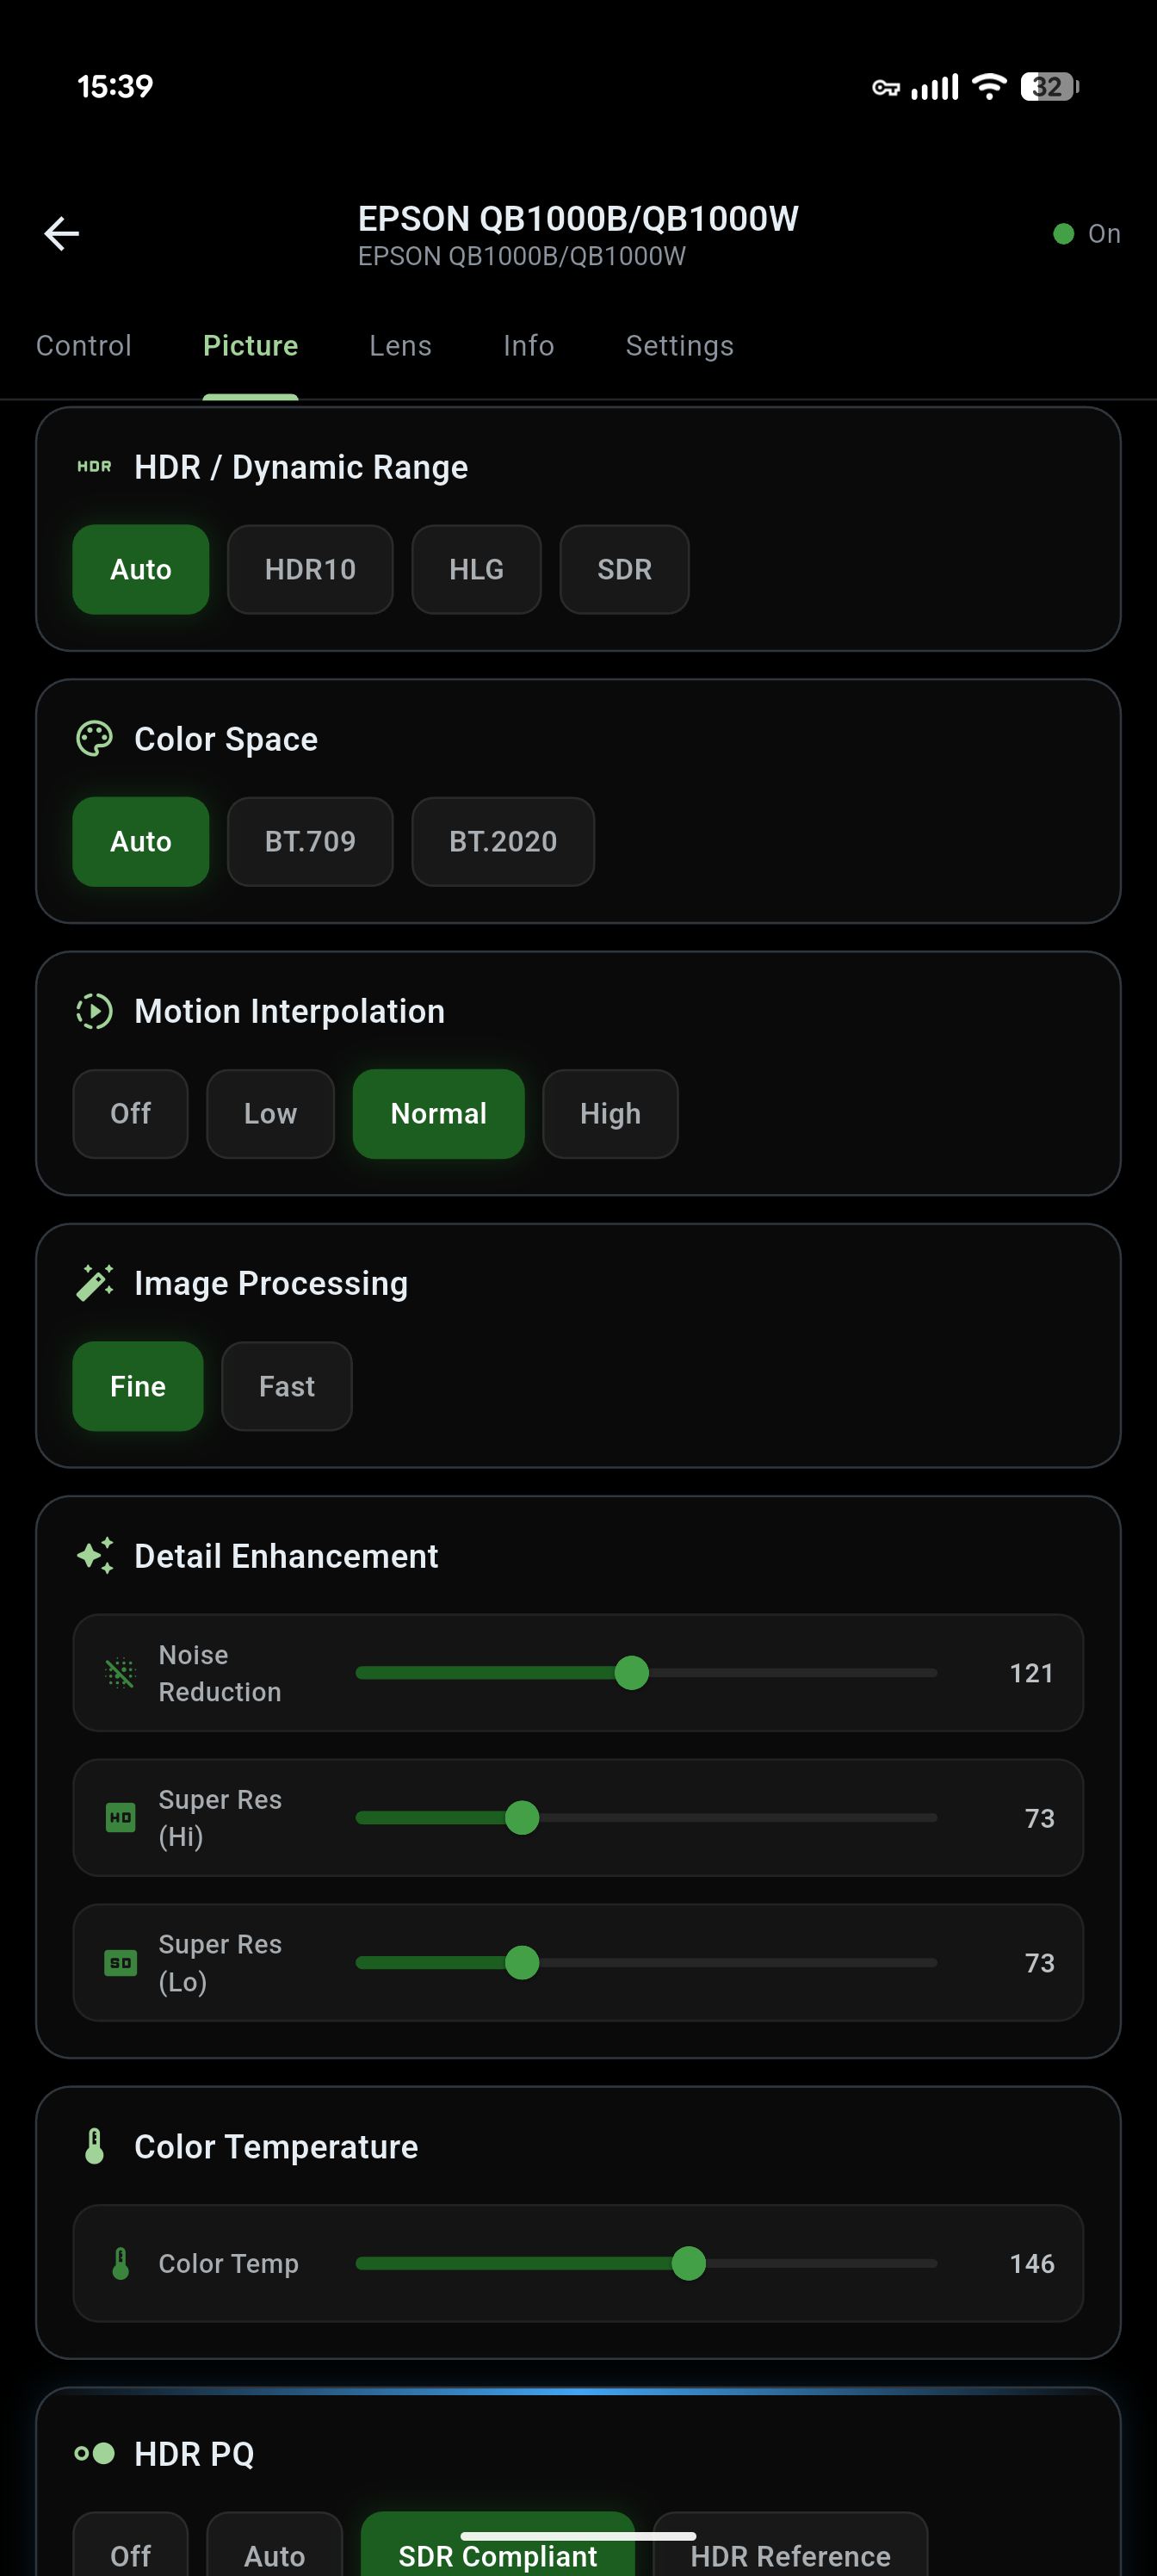The image size is (1157, 2576).
Task: Click the HLG button
Action: coord(476,569)
